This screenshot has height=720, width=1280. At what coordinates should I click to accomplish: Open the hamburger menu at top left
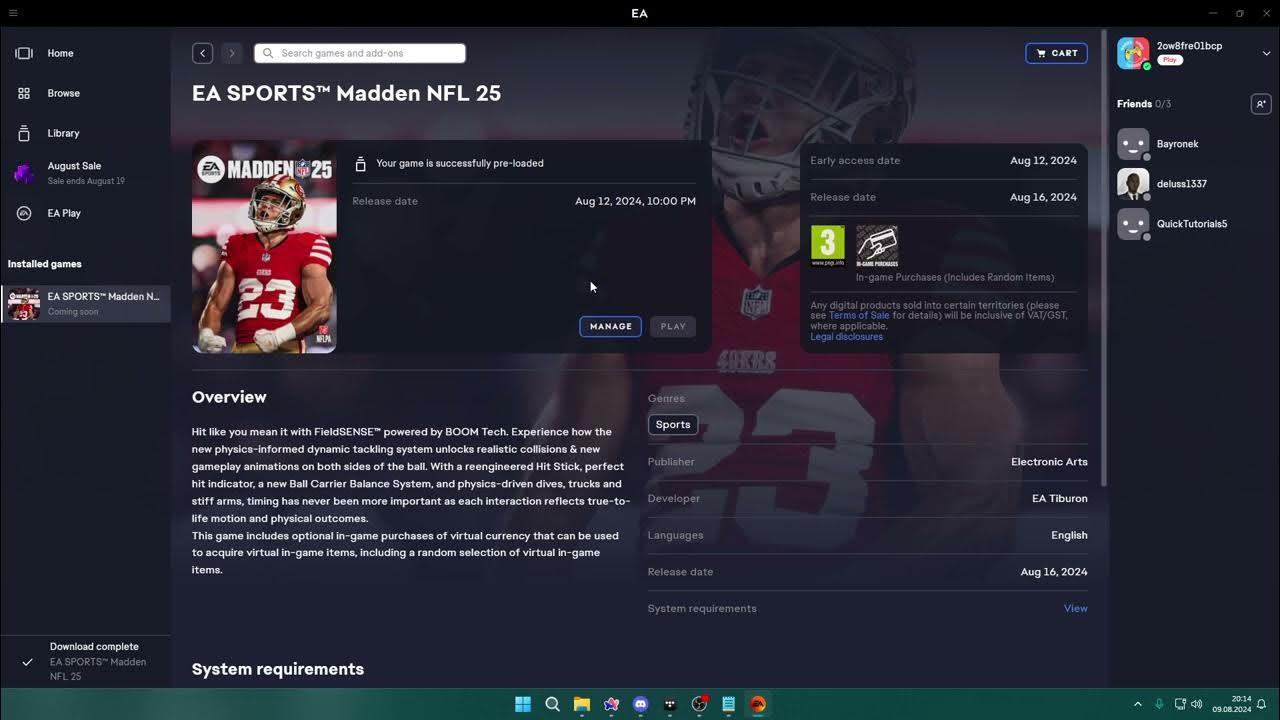click(12, 13)
